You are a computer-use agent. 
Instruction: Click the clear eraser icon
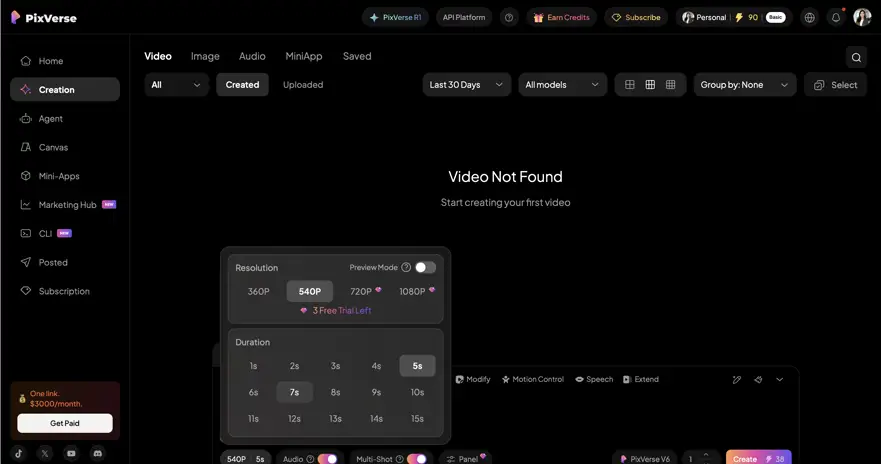759,380
